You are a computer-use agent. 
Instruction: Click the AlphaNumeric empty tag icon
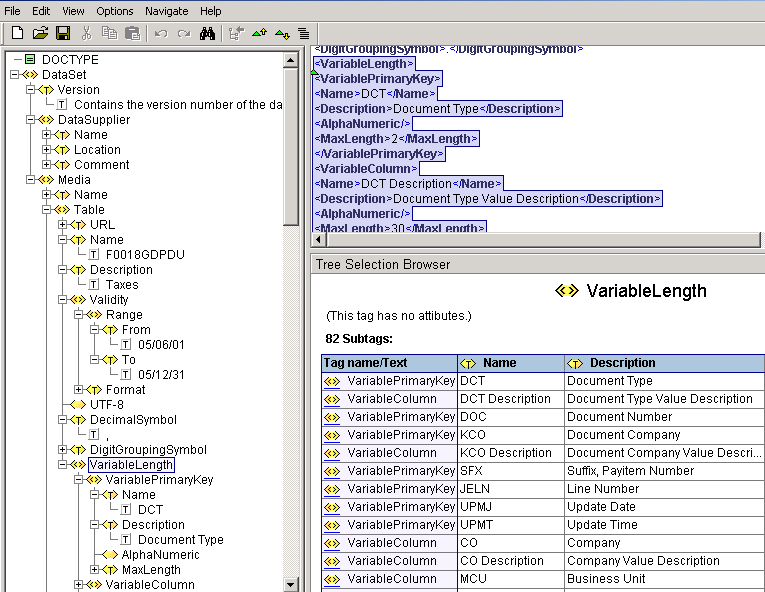click(110, 554)
